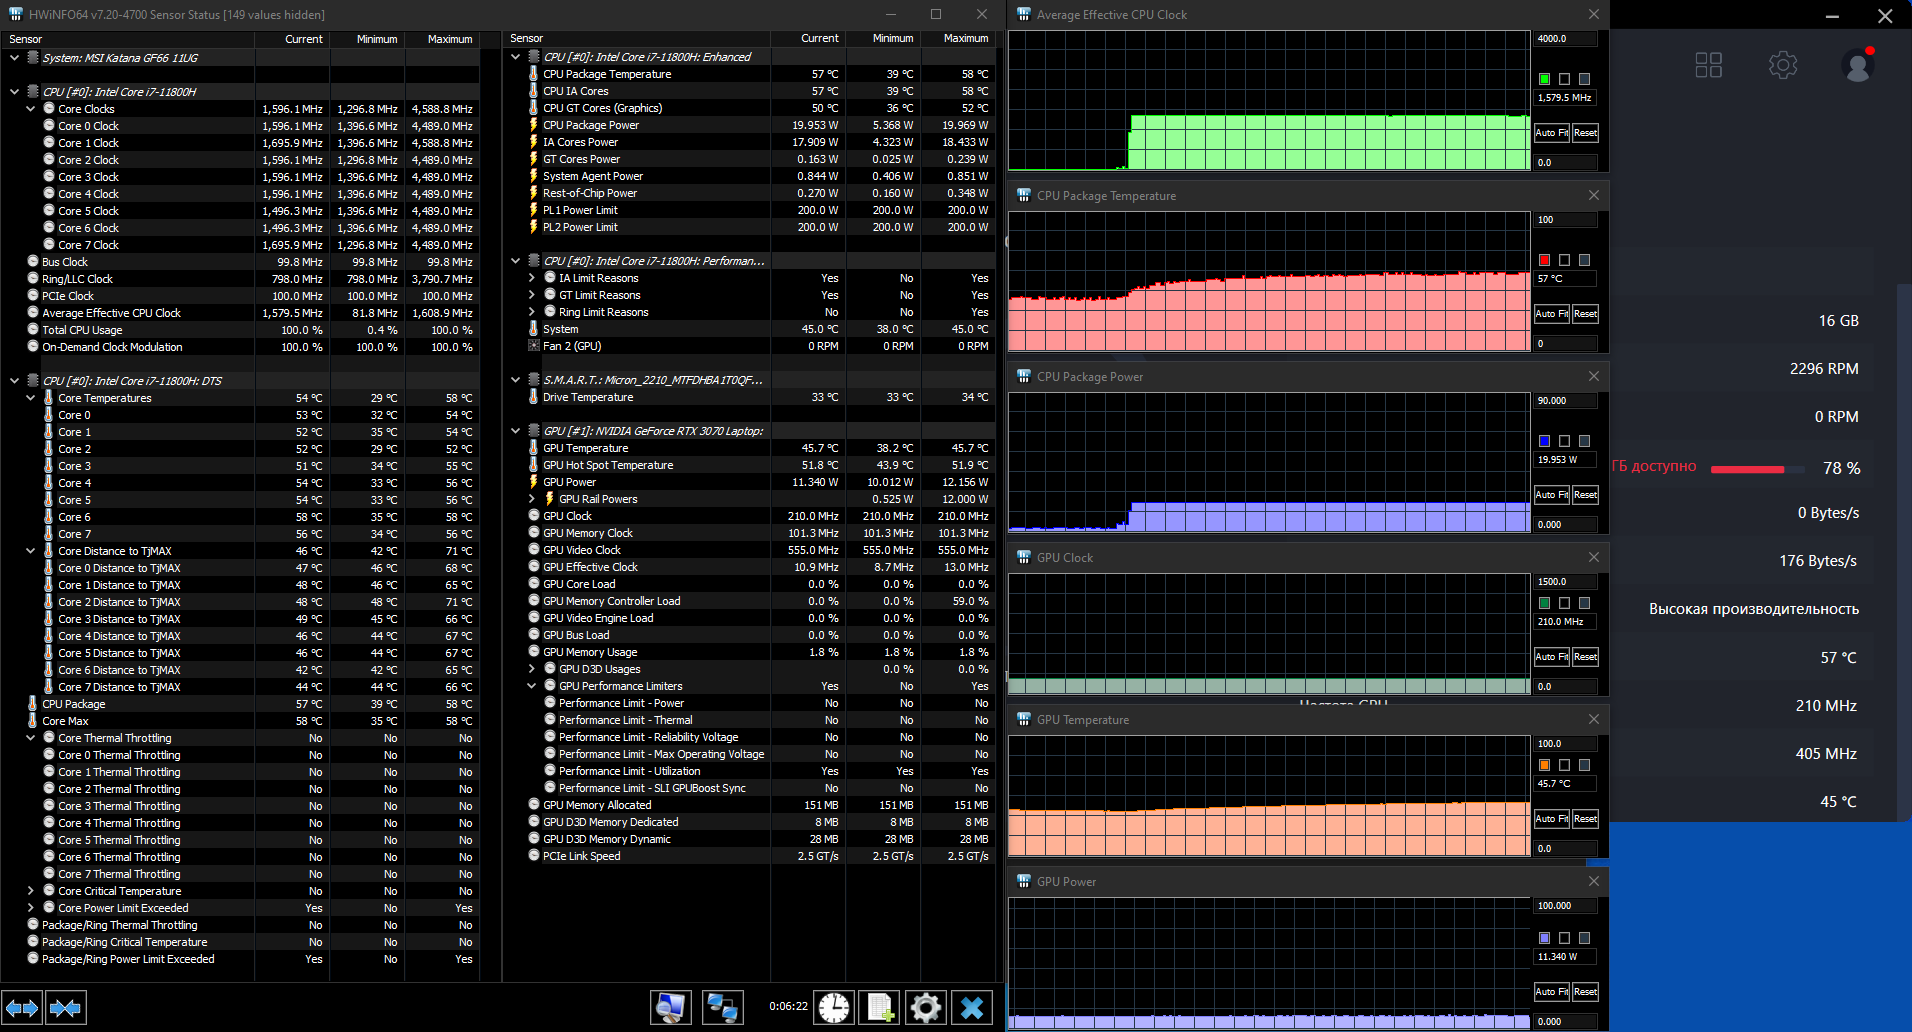Edit the 4000.0 maximum graph scale field
The height and width of the screenshot is (1032, 1912).
(1564, 39)
